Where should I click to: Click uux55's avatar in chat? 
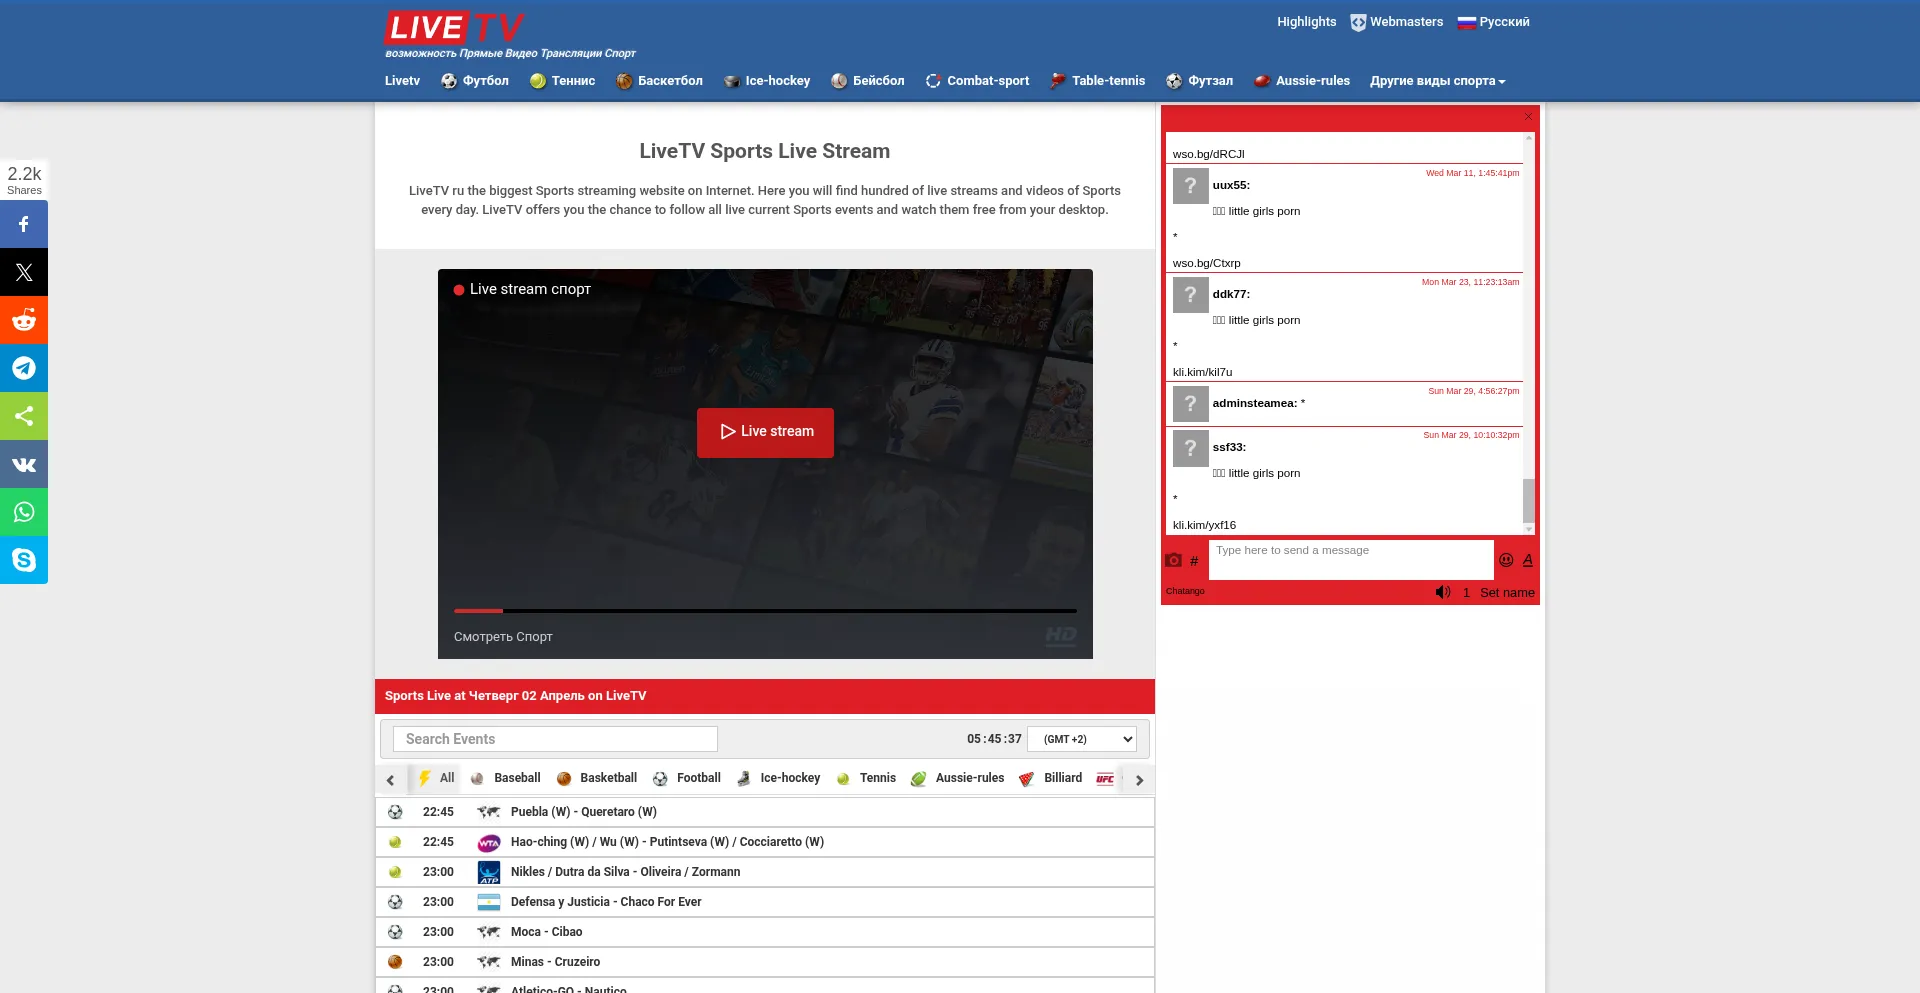point(1190,185)
